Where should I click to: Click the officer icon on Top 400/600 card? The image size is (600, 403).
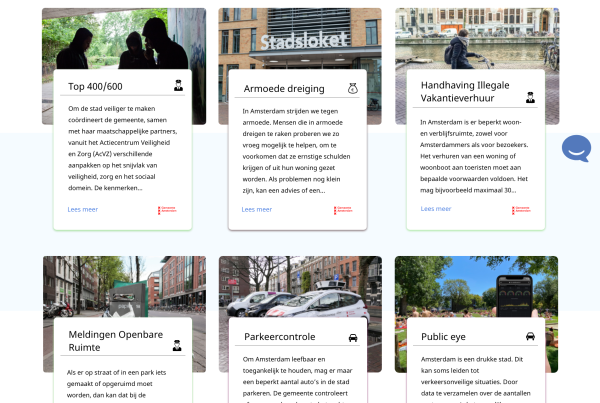click(178, 85)
